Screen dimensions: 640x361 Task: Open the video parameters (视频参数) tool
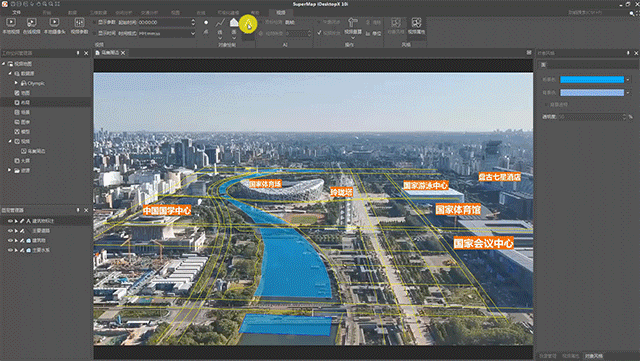pos(80,25)
